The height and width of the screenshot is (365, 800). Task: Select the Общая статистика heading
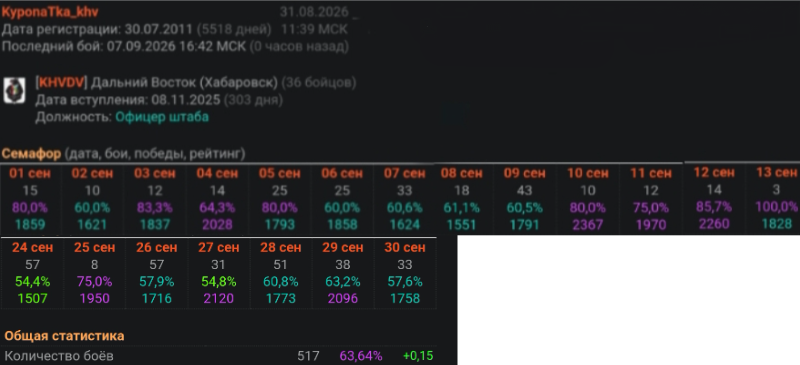pos(64,336)
